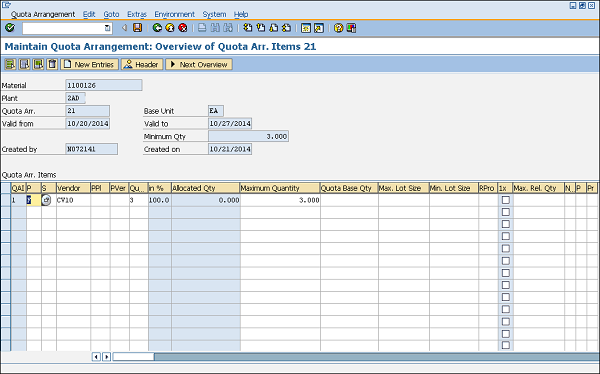
Task: Tick the 1x checkbox in fifth table row
Action: [x=505, y=248]
